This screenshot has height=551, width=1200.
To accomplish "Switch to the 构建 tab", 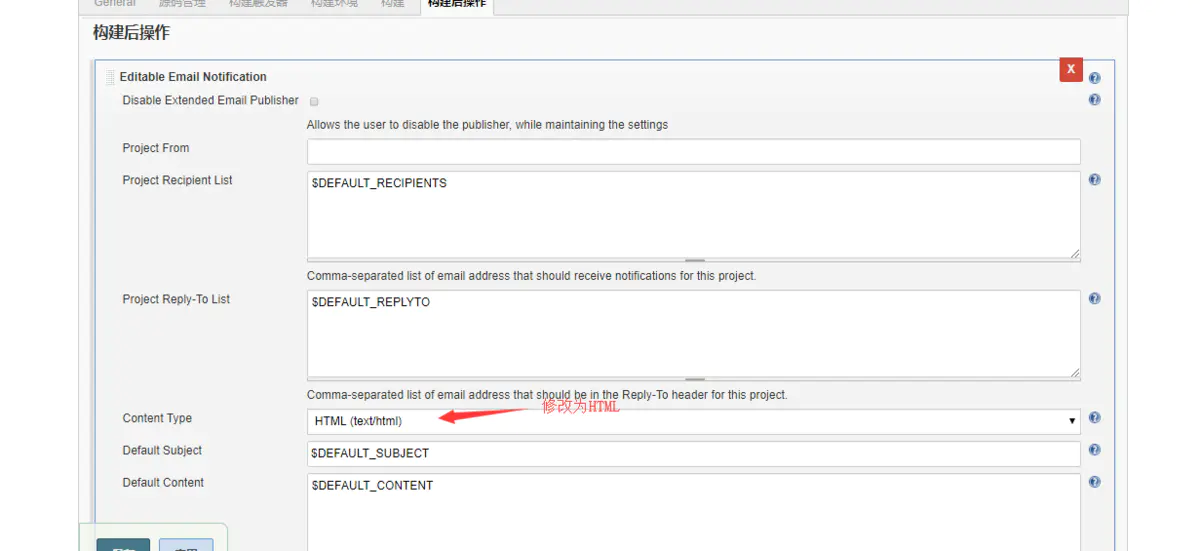I will (x=393, y=4).
